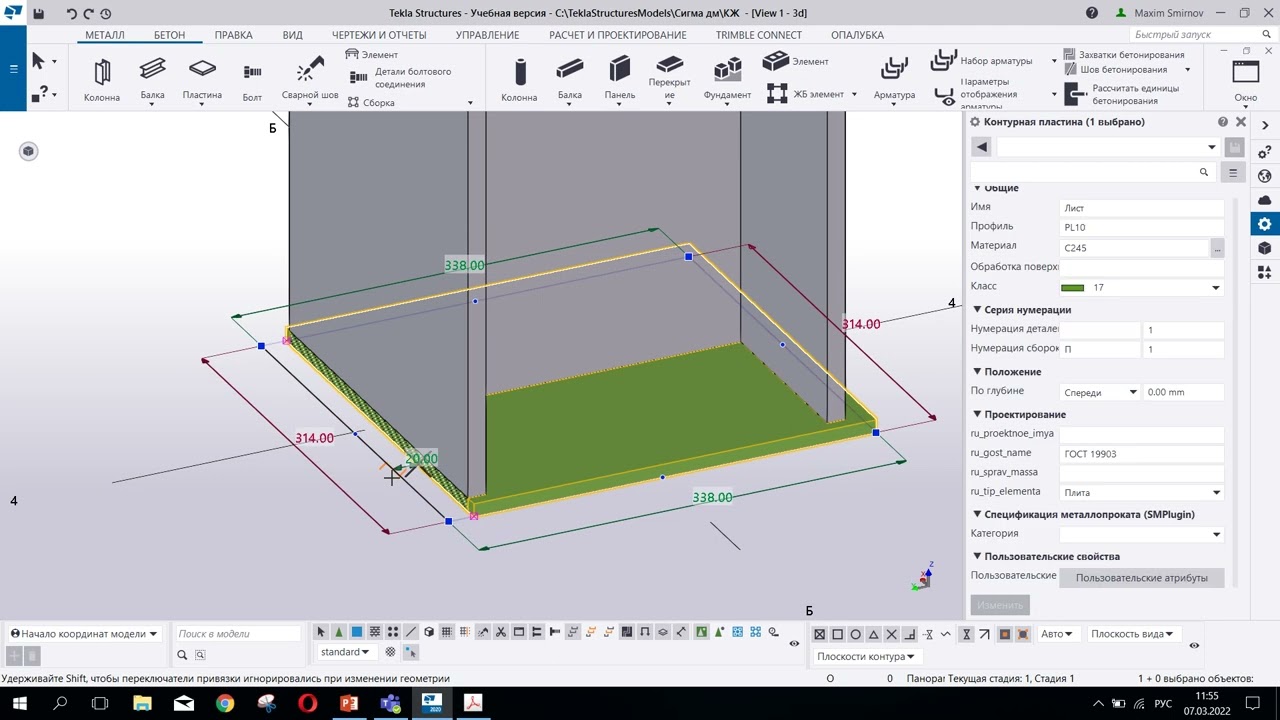
Task: Click the Сборка command in steel ribbon
Action: point(370,103)
